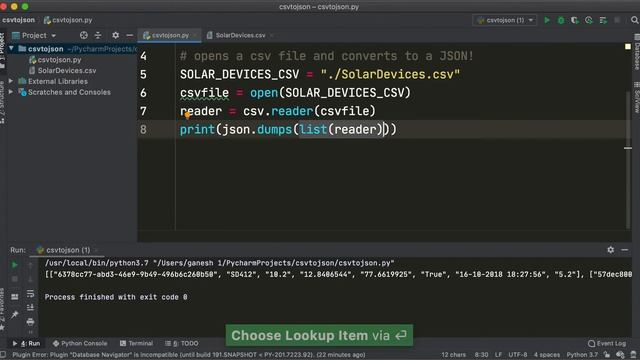Run with coverage icon in main toolbar
The width and height of the screenshot is (640, 360).
click(x=575, y=20)
